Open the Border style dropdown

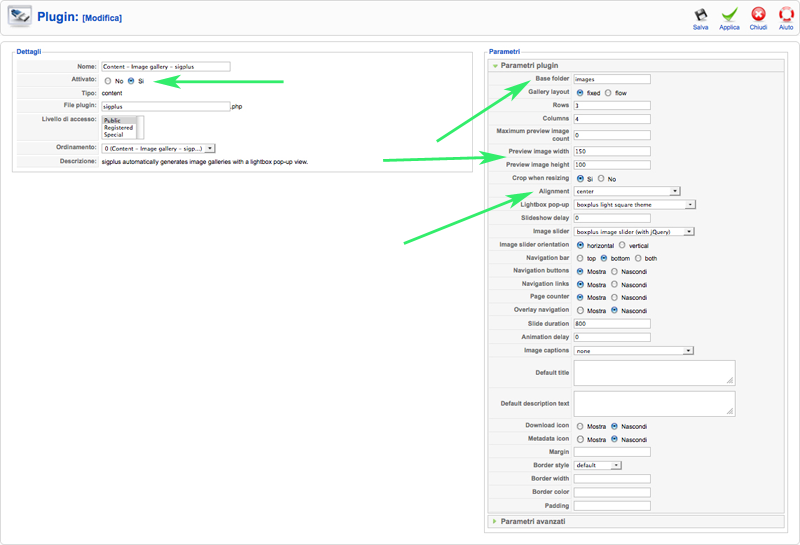(597, 465)
